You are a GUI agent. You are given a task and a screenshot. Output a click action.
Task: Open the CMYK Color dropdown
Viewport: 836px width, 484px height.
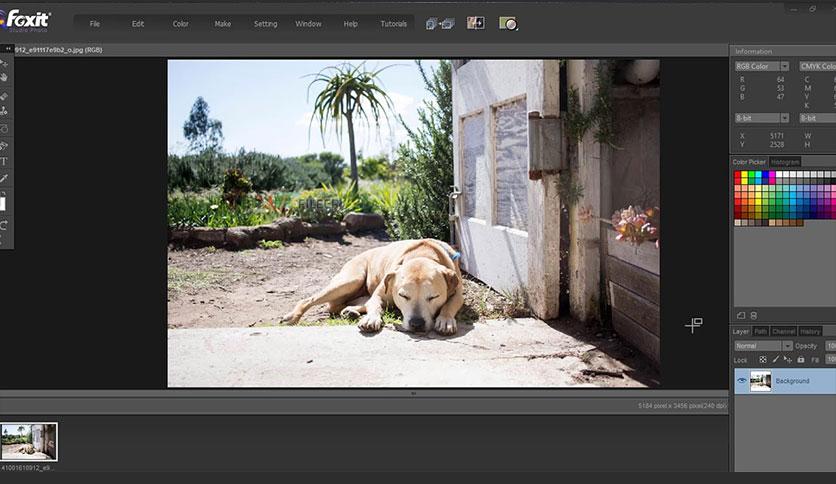coord(817,66)
